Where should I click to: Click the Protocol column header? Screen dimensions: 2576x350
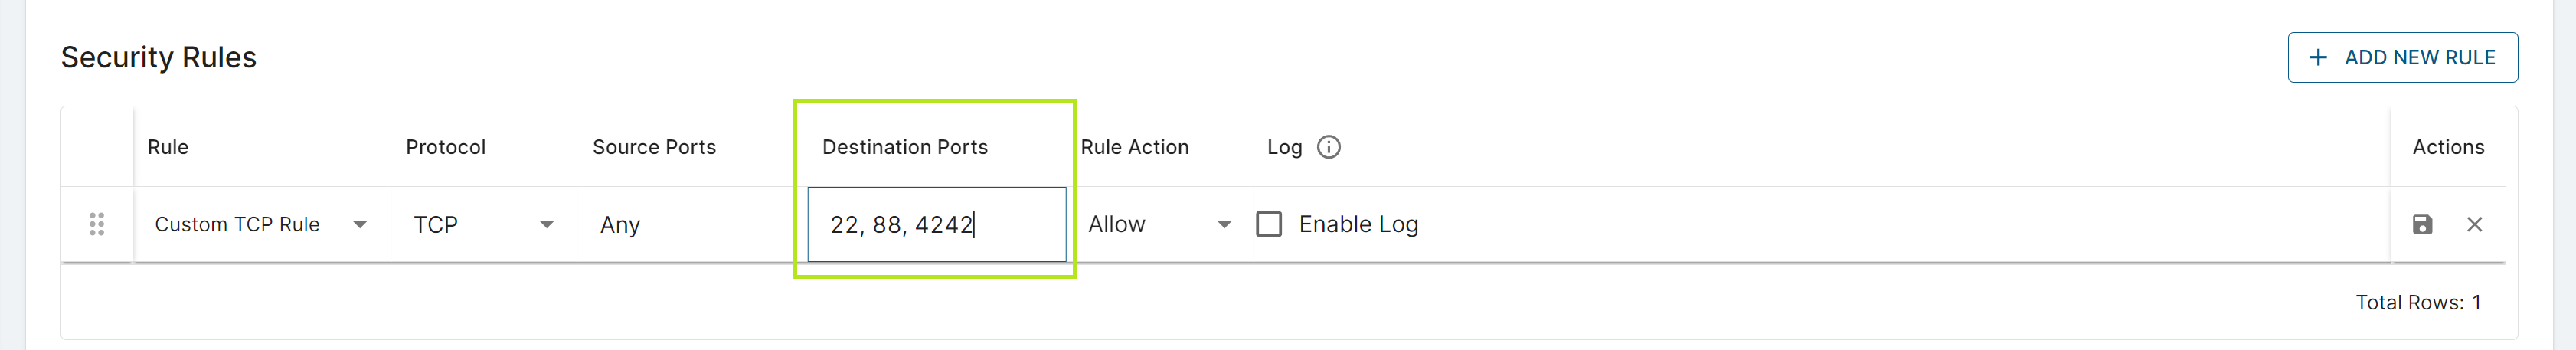(x=445, y=147)
